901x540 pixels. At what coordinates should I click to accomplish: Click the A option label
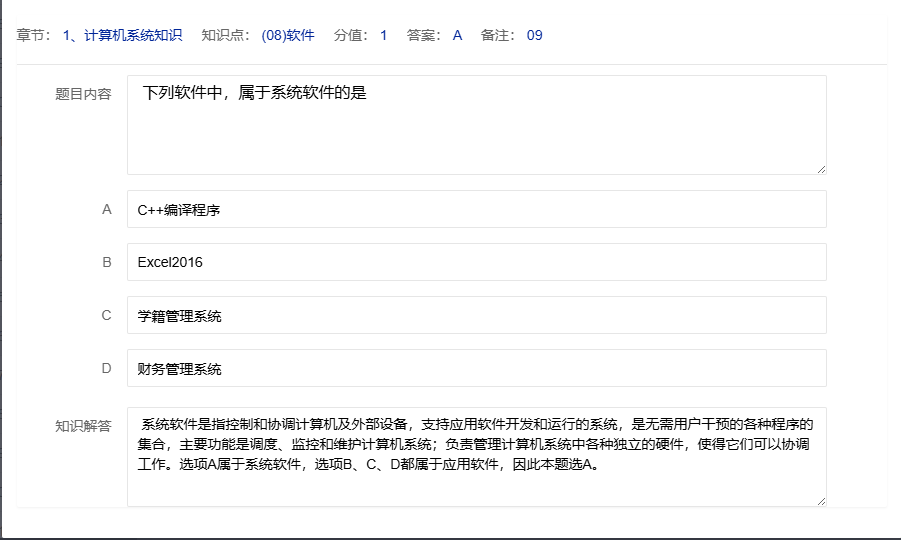[107, 210]
